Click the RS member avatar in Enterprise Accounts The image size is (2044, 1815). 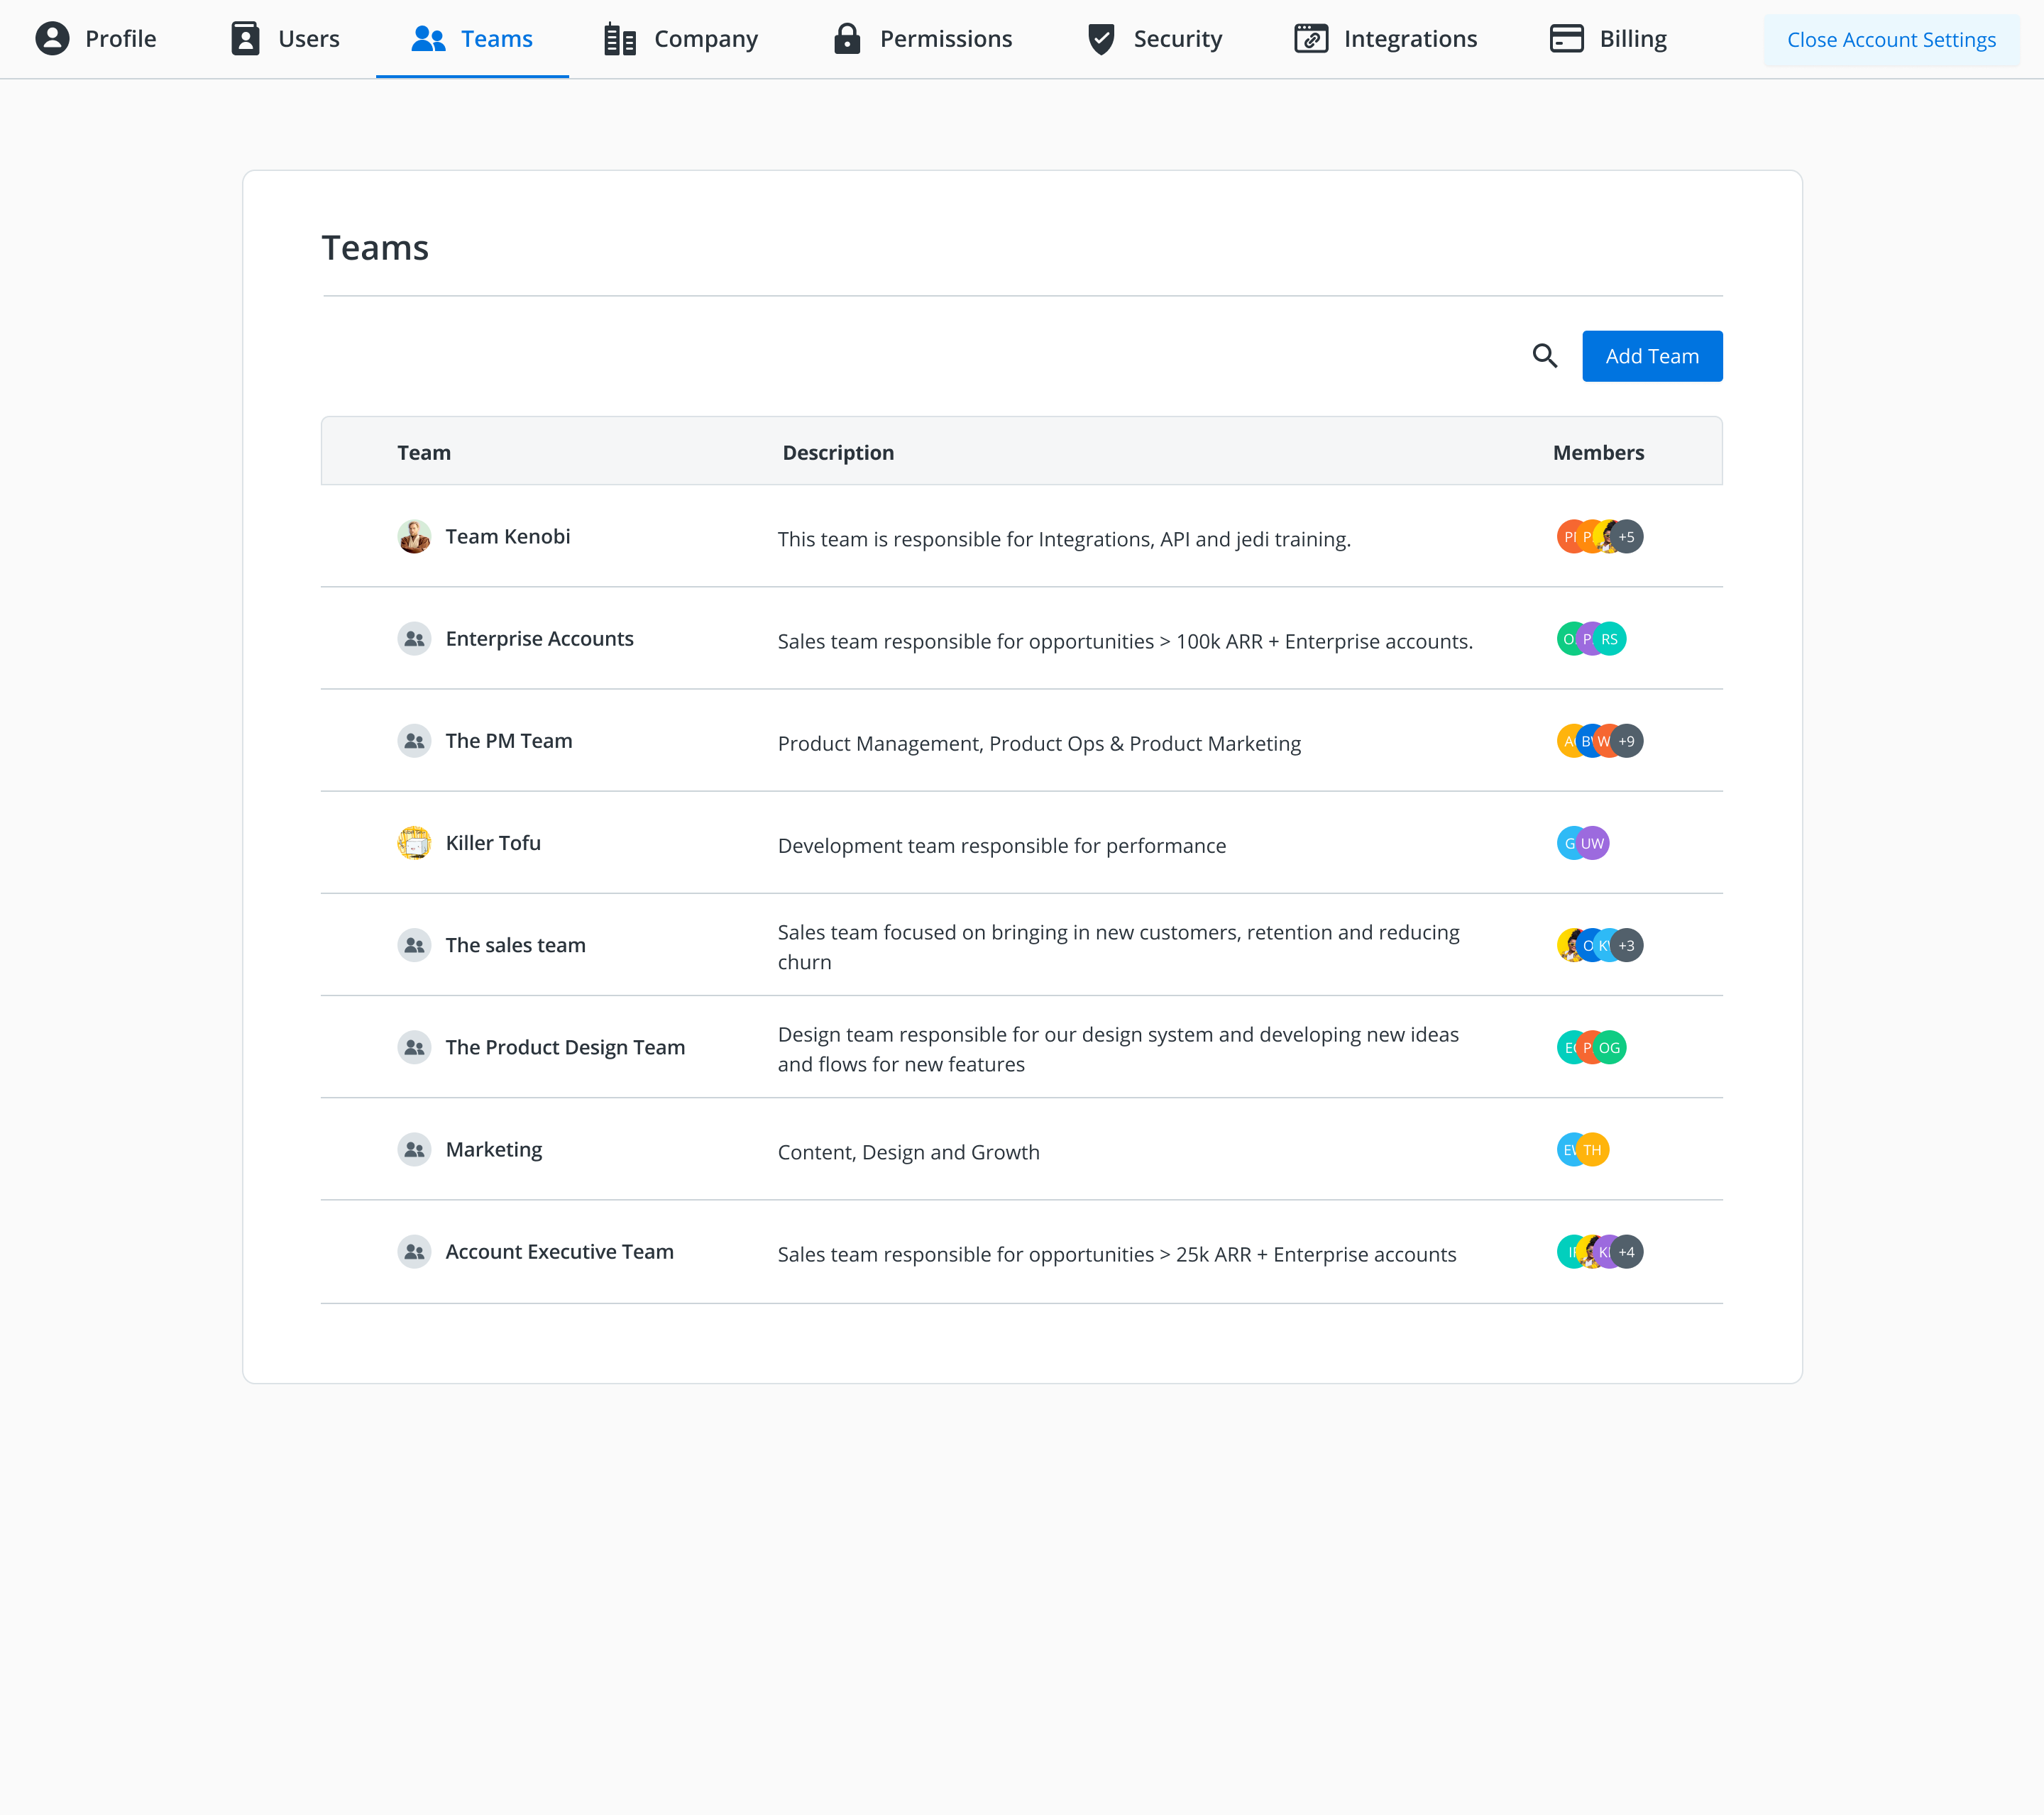tap(1610, 639)
